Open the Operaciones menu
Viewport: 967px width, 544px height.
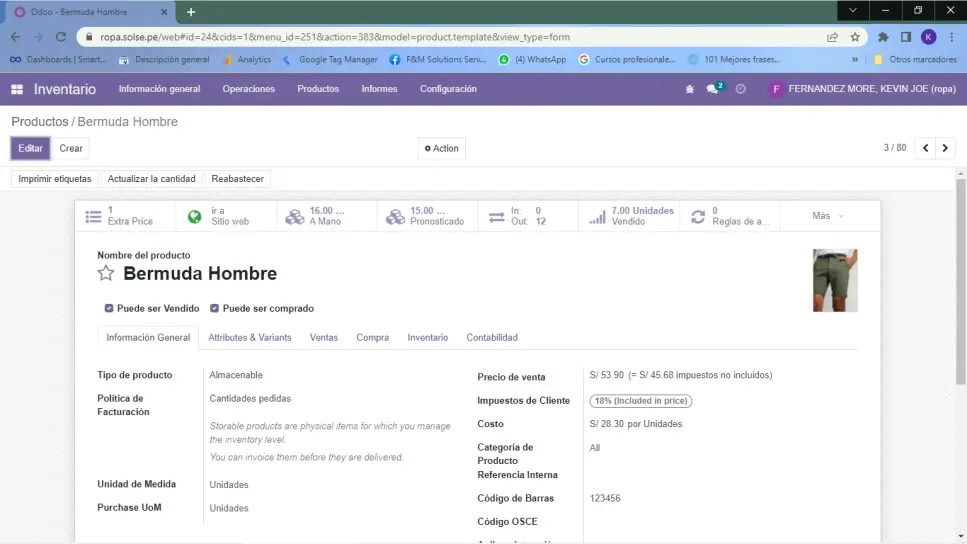(x=248, y=89)
